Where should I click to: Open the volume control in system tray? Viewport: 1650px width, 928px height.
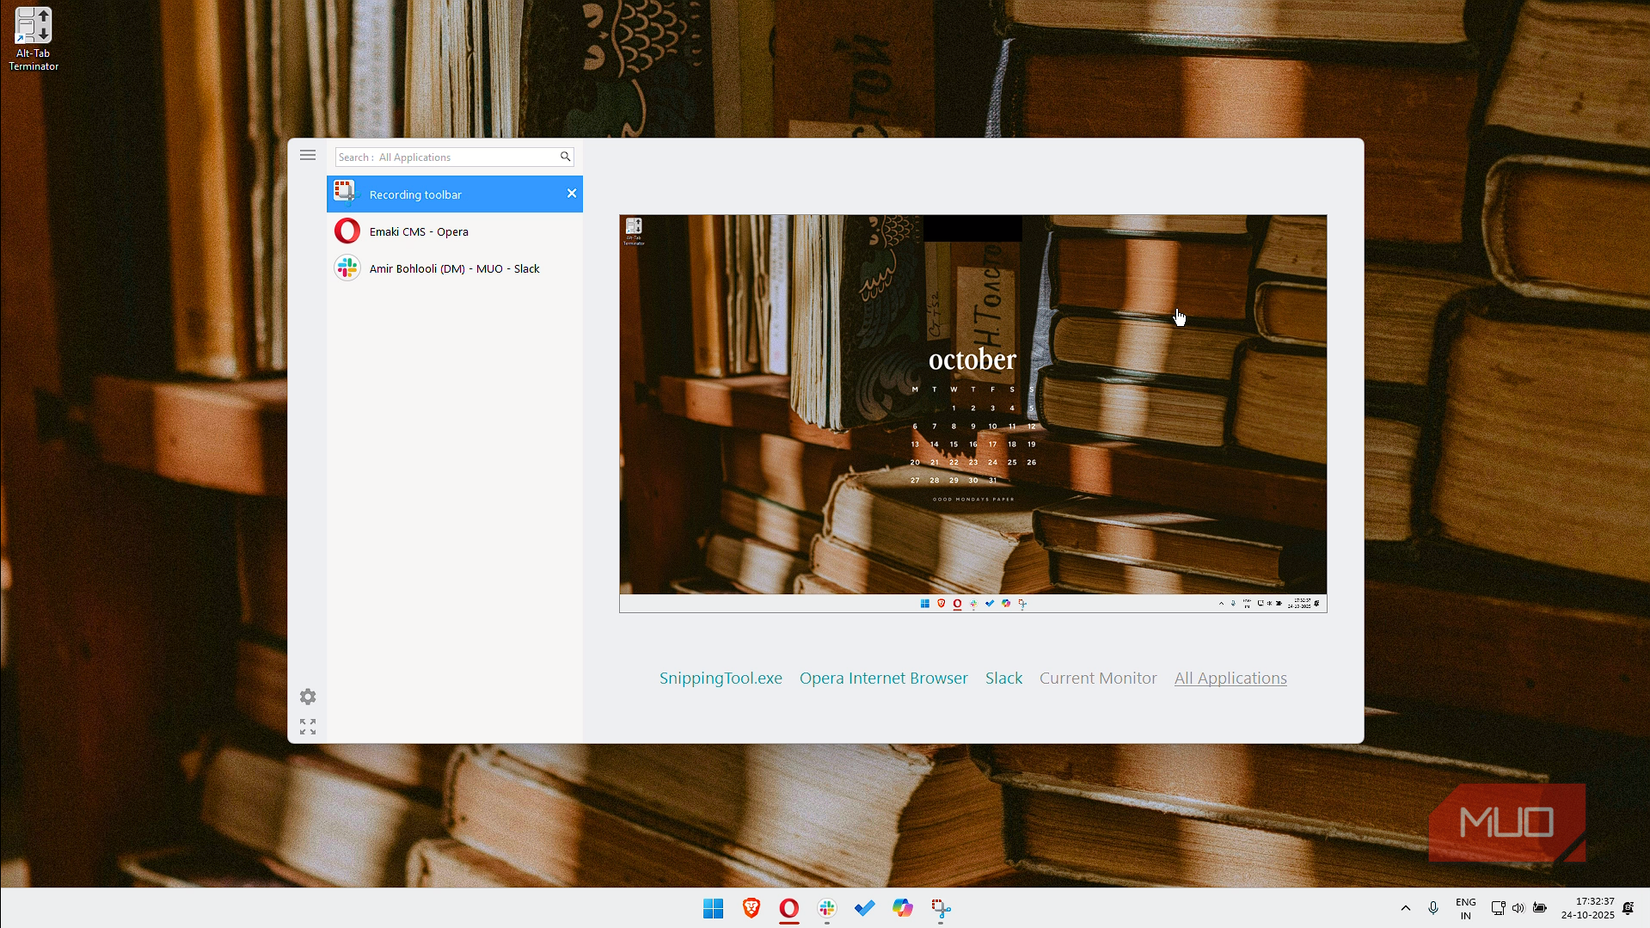point(1518,908)
